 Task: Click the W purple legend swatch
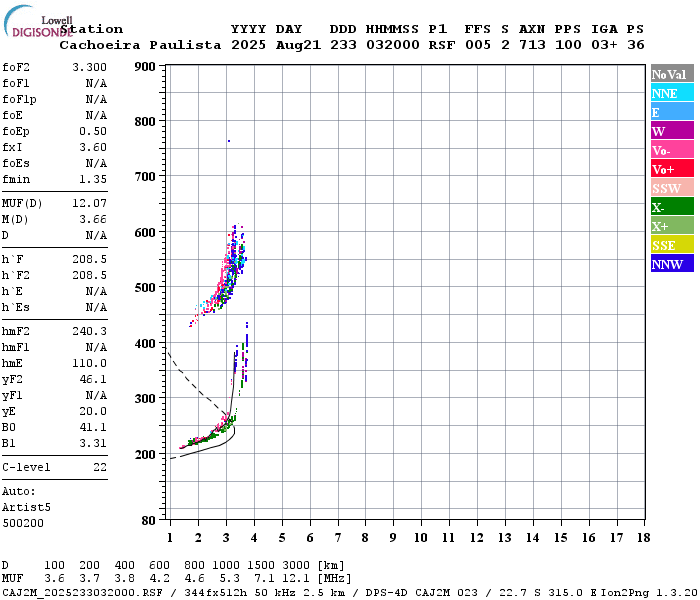(x=672, y=130)
